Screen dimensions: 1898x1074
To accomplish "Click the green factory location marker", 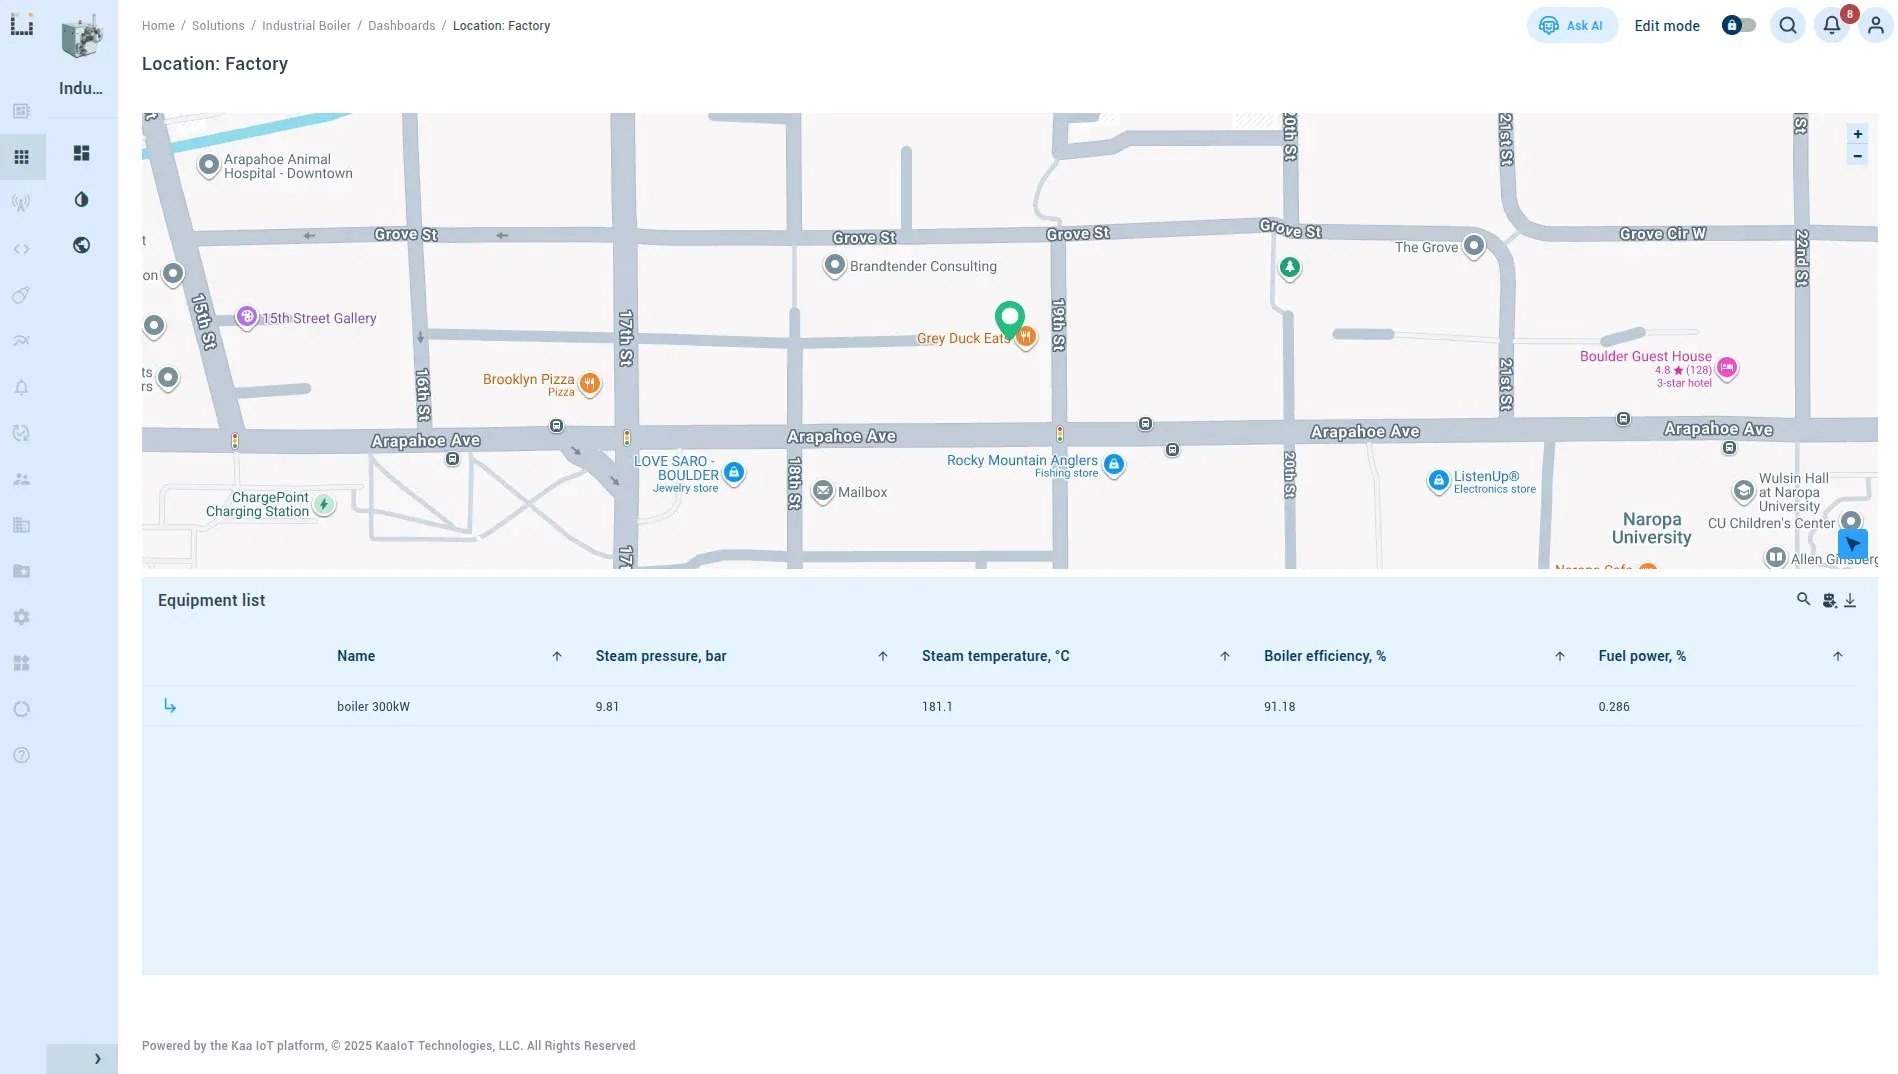I will click(x=1010, y=319).
